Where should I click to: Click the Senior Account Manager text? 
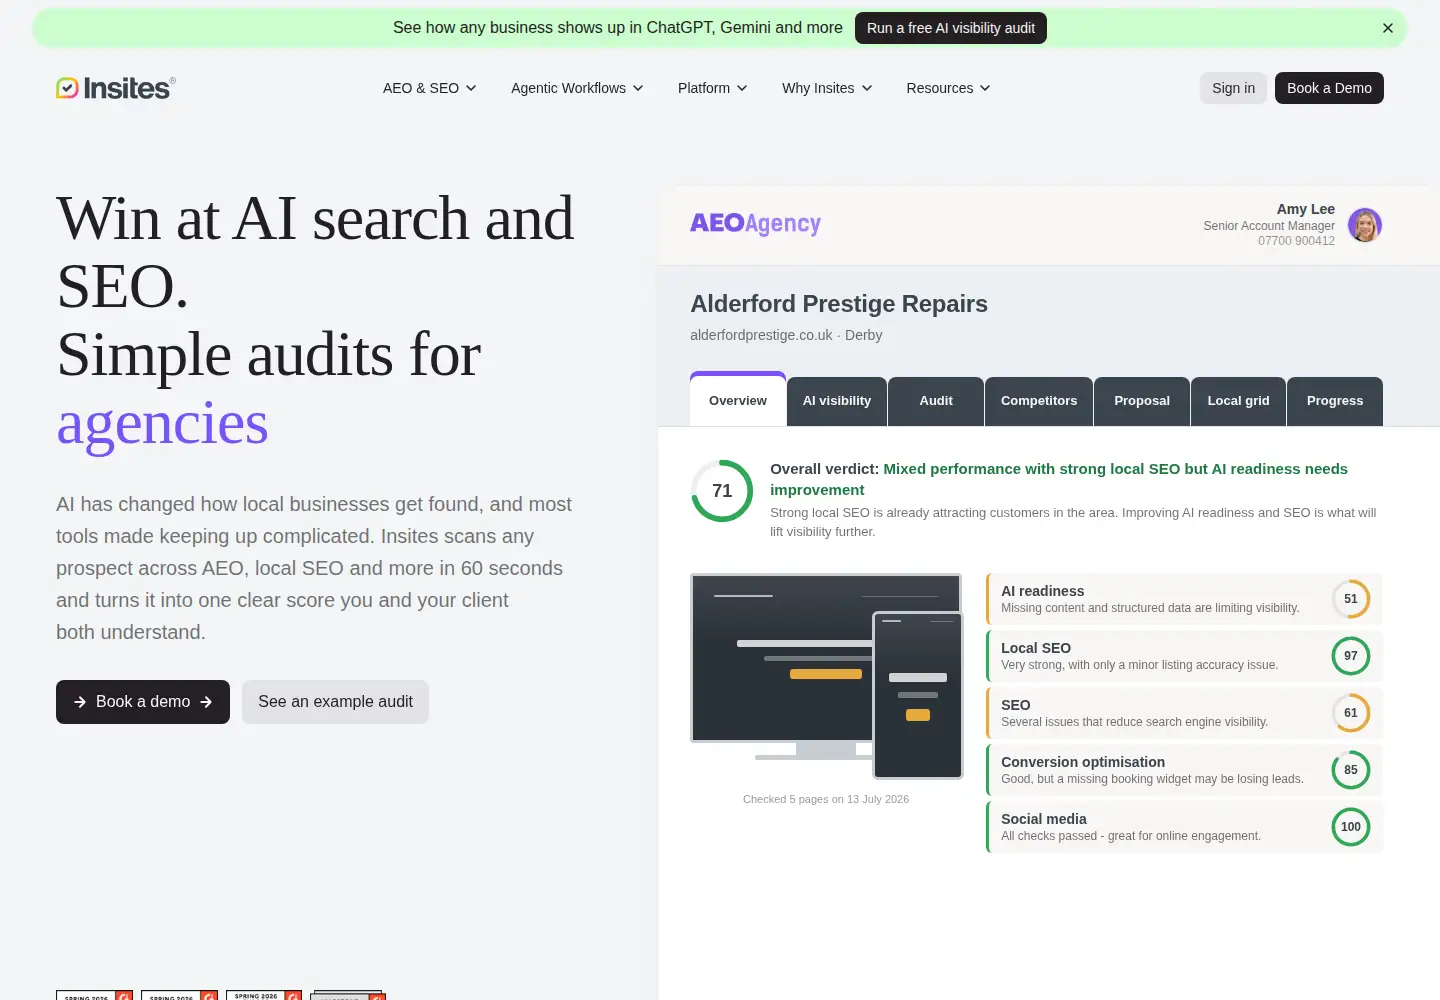1269,226
